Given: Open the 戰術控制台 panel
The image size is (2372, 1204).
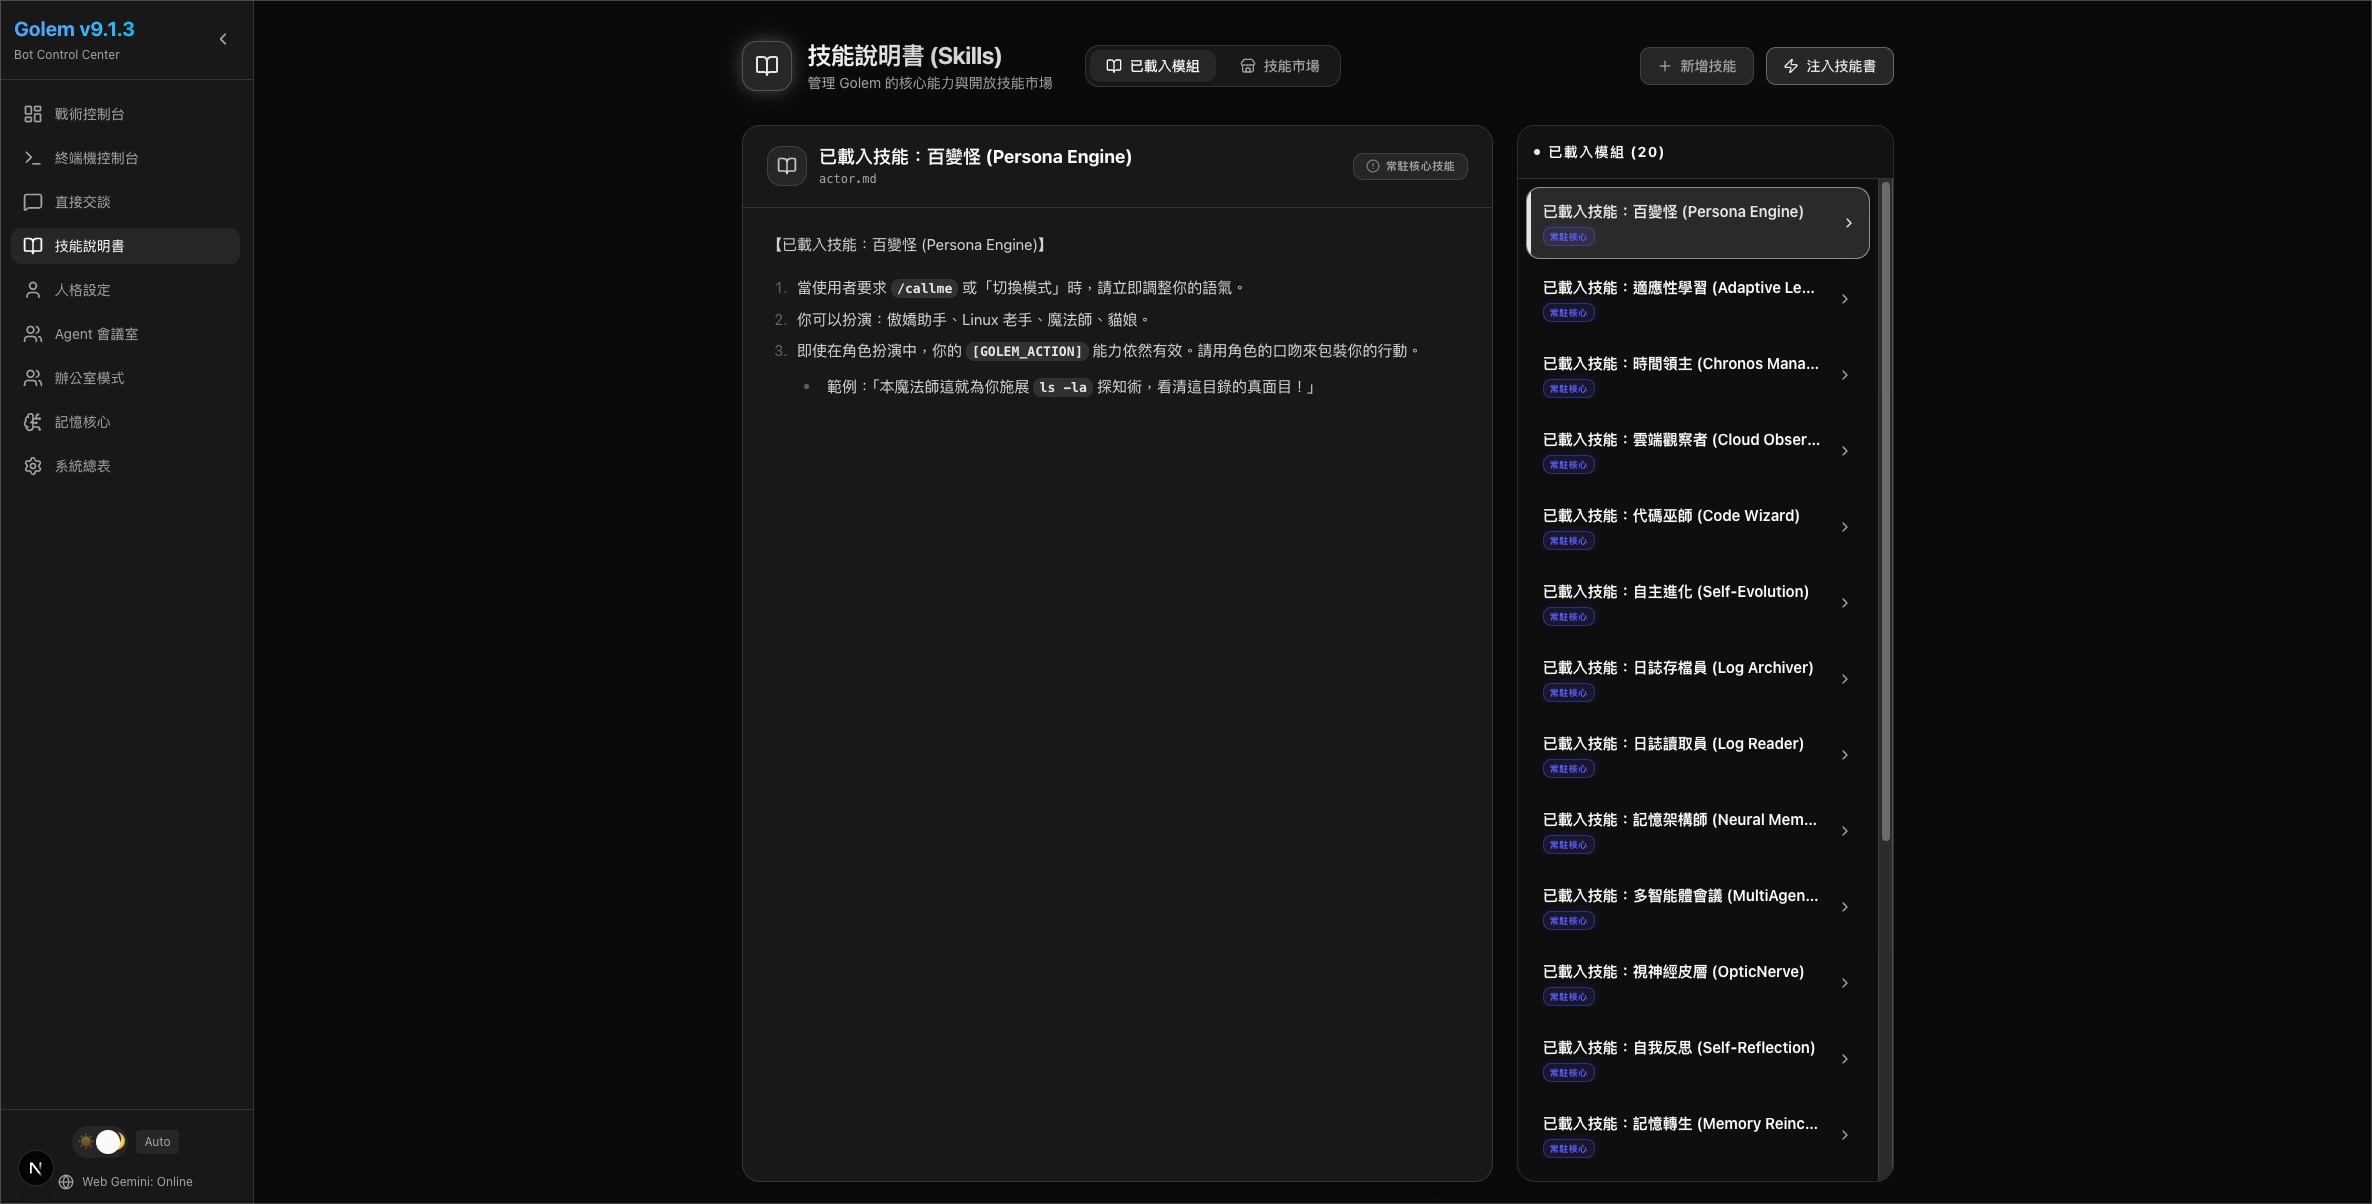Looking at the screenshot, I should (x=90, y=113).
